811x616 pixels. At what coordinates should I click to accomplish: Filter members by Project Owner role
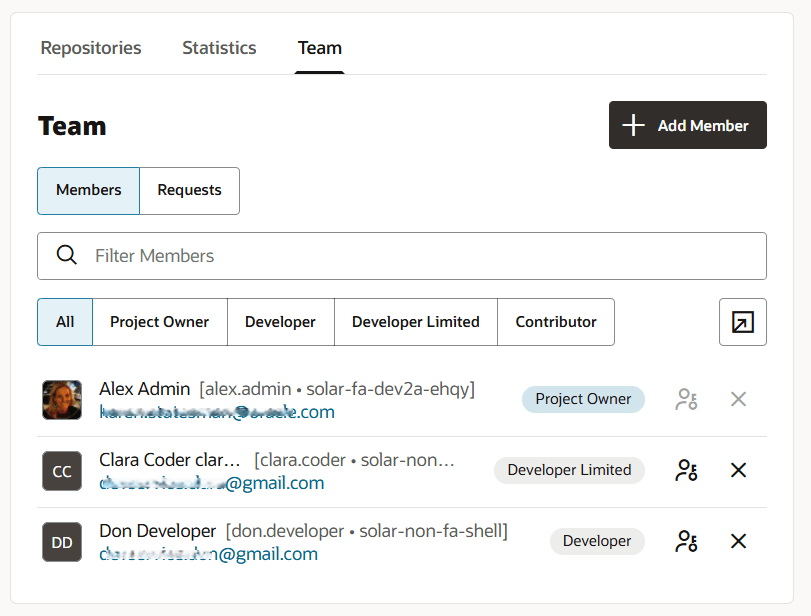pos(159,322)
